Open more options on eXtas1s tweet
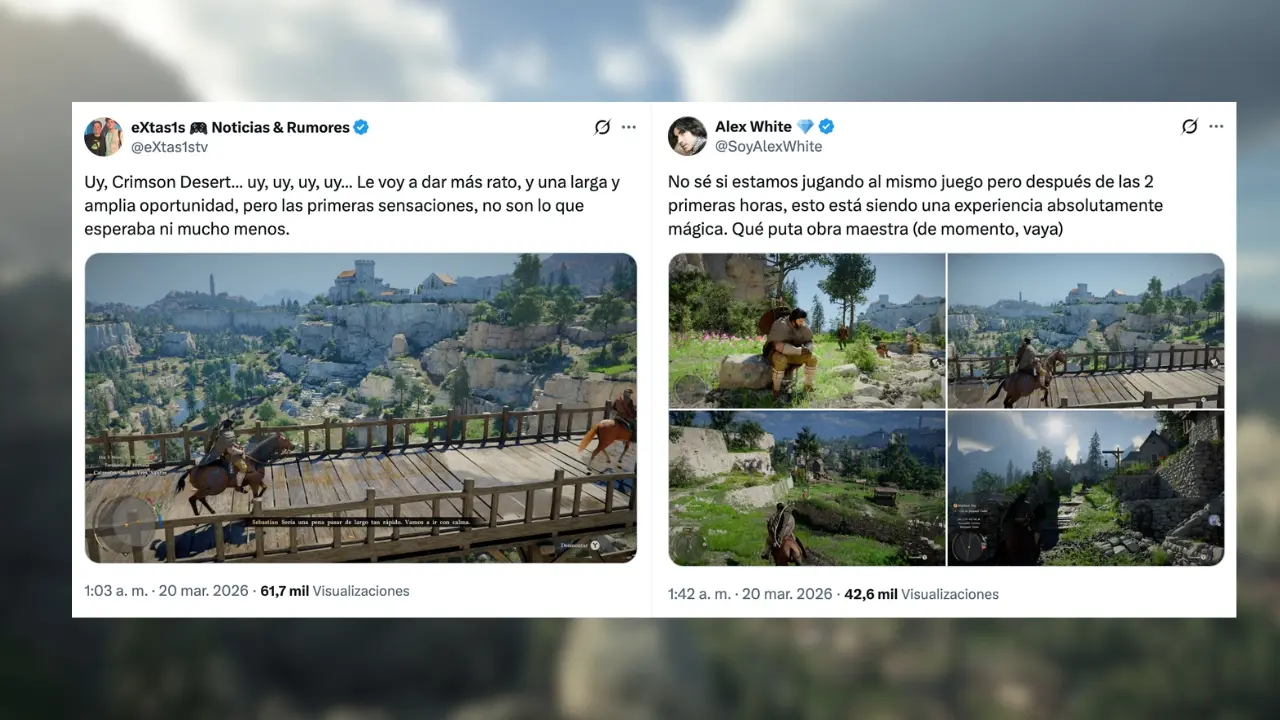 628,127
